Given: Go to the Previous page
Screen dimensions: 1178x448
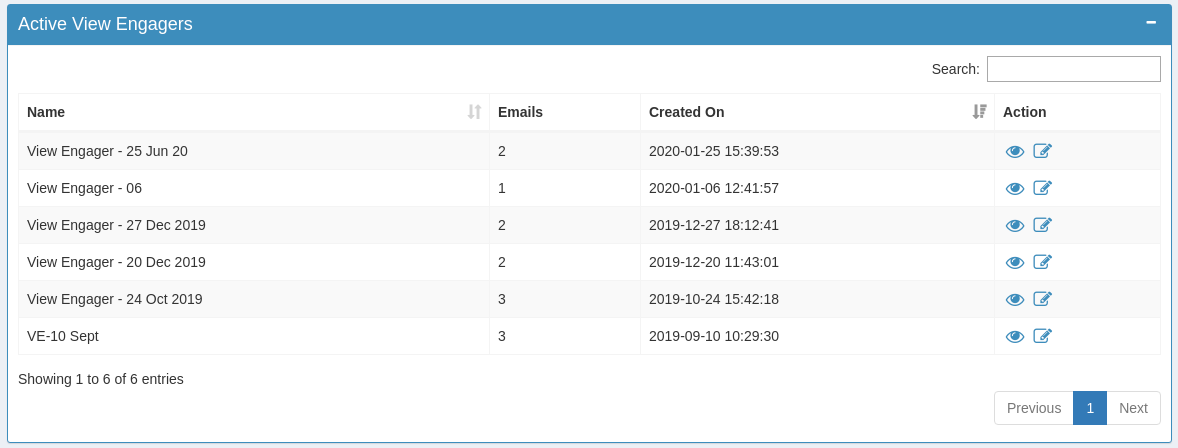Looking at the screenshot, I should point(1033,408).
